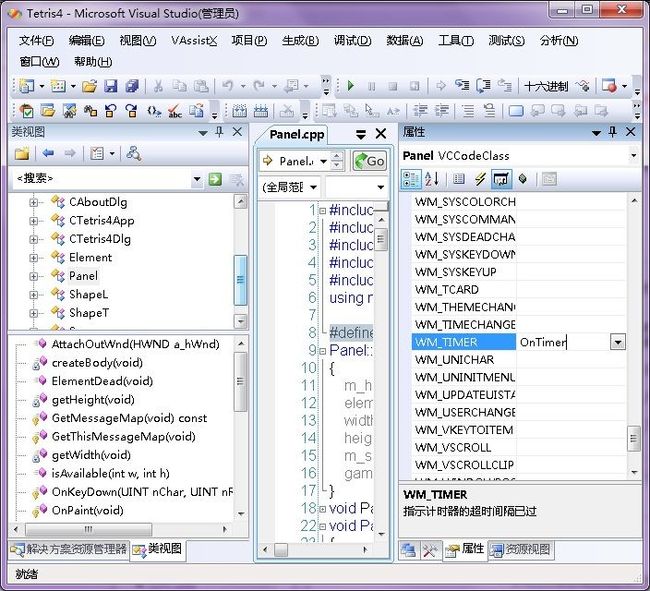This screenshot has width=650, height=591.
Task: Click the green search go button
Action: click(215, 179)
